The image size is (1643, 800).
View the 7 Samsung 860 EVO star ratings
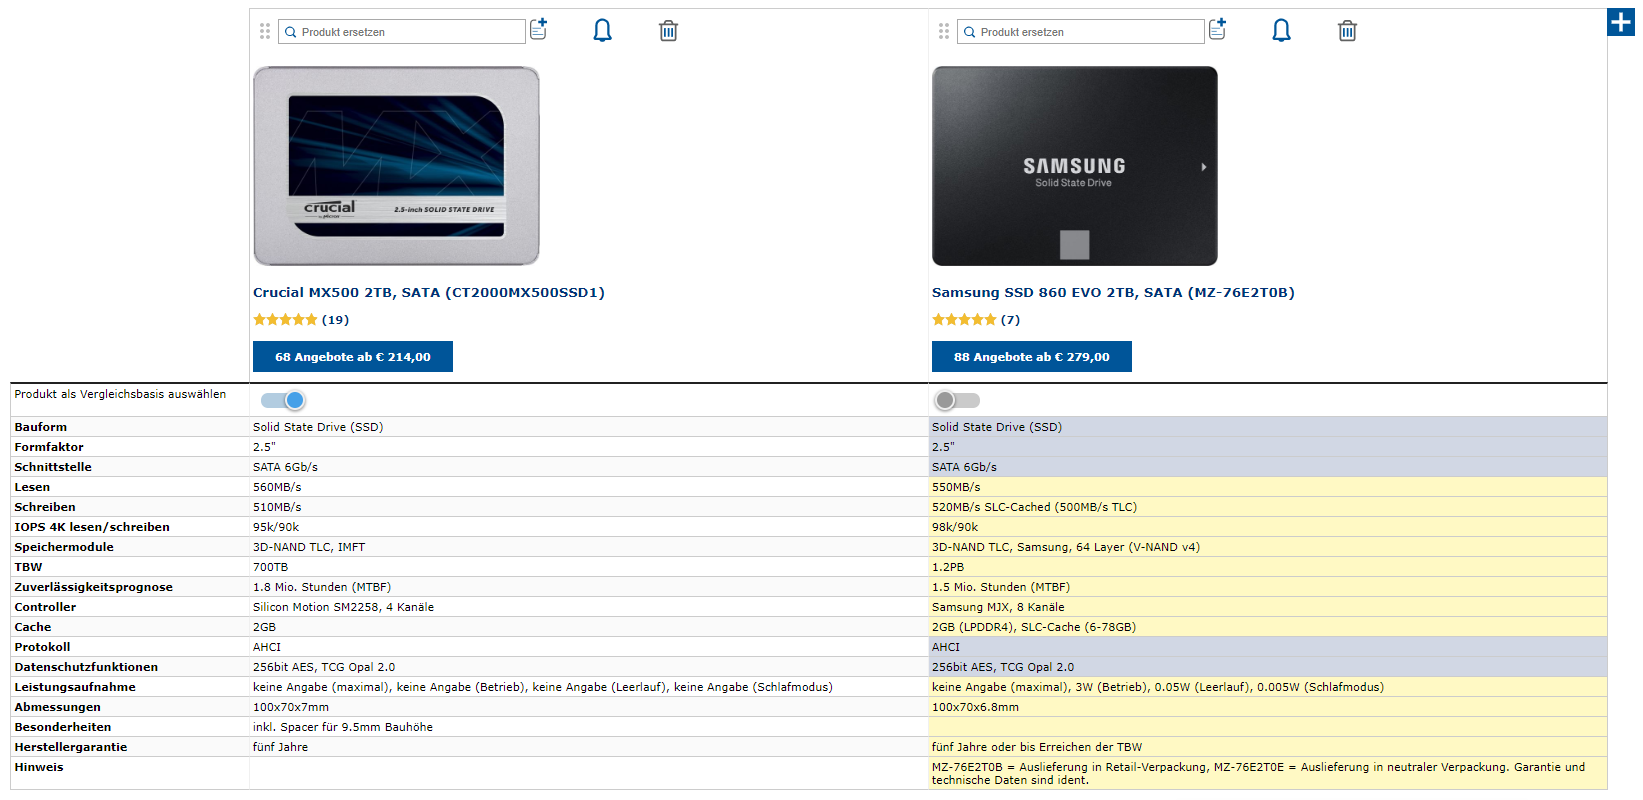[x=976, y=320]
